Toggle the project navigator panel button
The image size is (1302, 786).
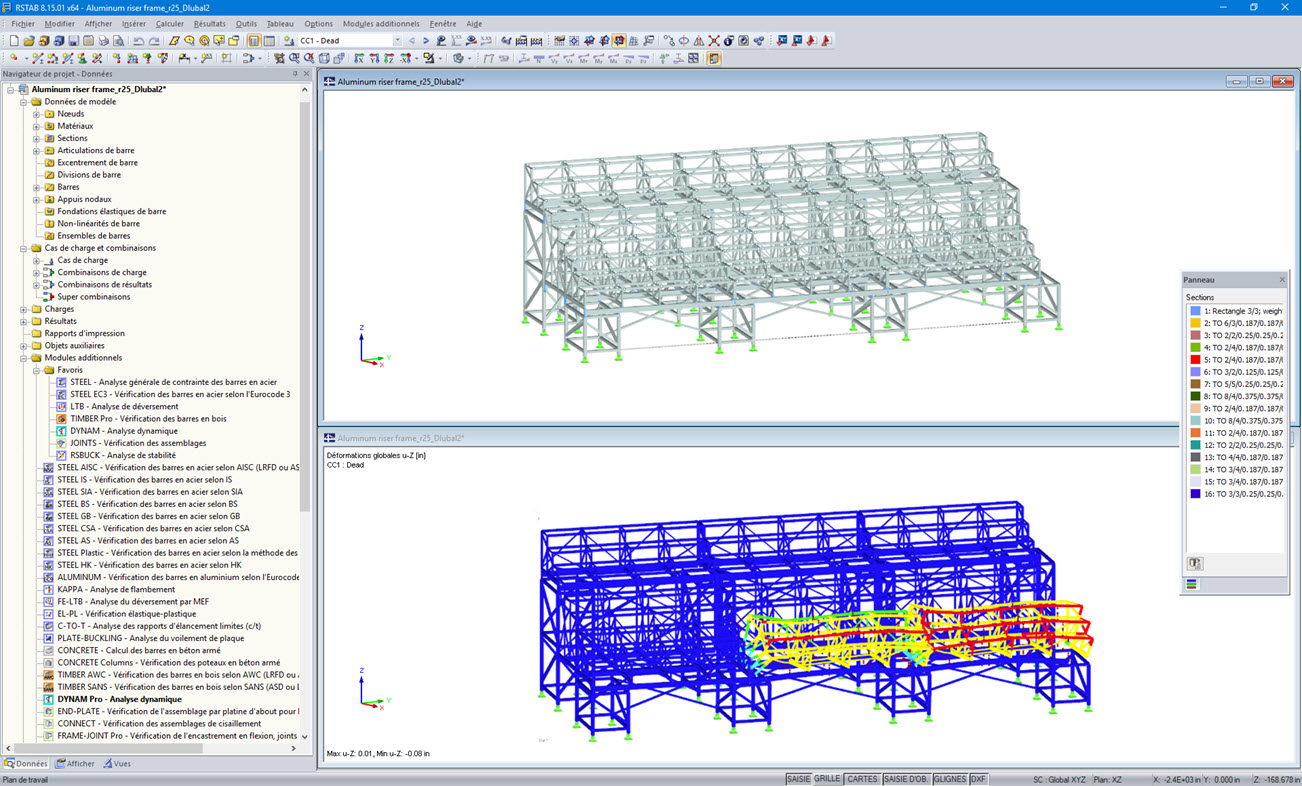[x=254, y=41]
